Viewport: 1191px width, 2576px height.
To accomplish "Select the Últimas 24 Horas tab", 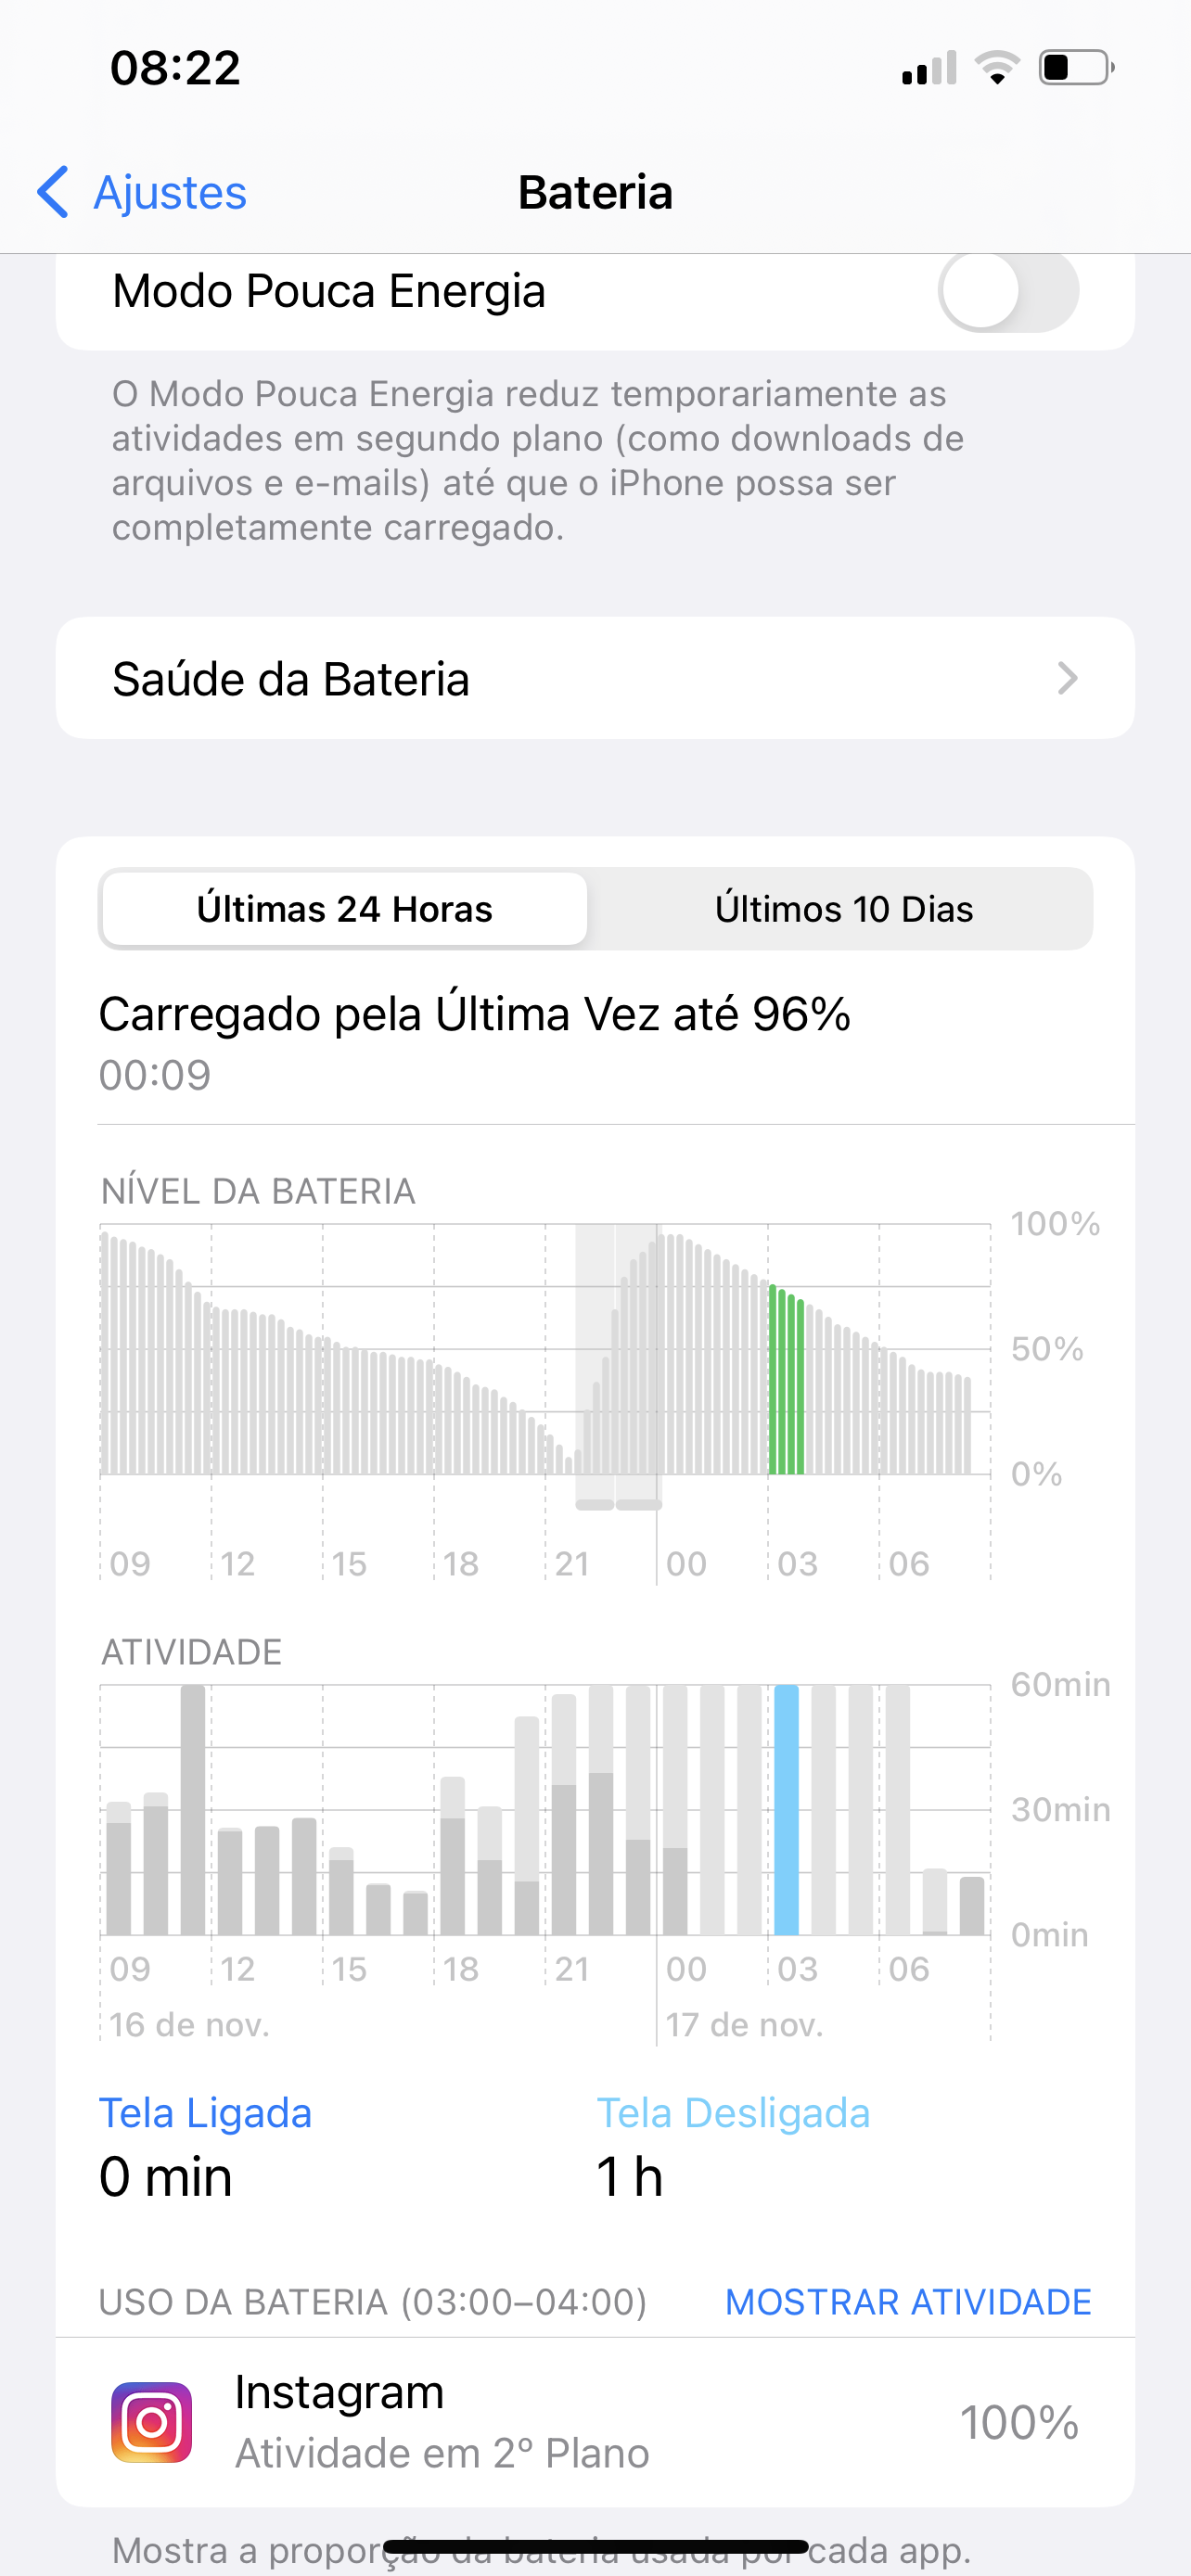I will coord(344,909).
